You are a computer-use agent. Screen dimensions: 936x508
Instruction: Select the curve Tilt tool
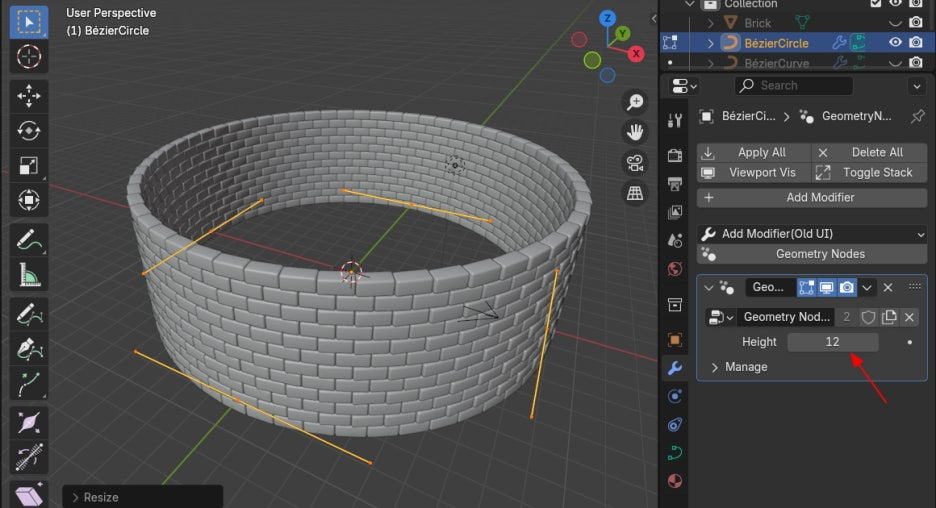29,458
